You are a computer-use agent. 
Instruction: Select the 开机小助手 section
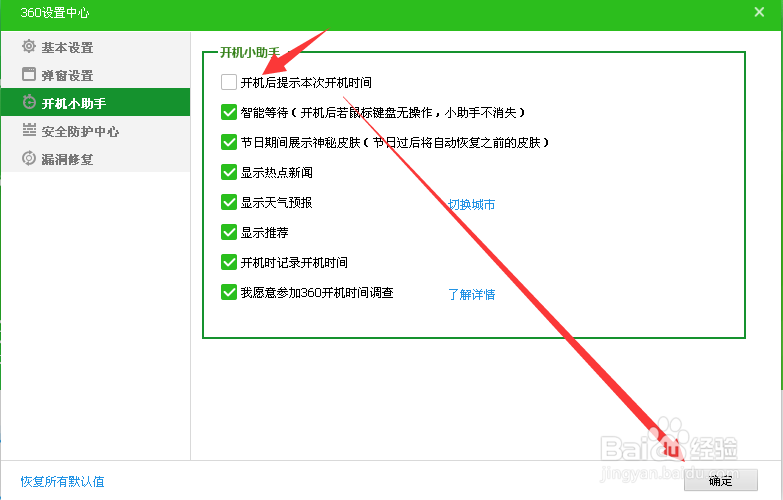[95, 102]
